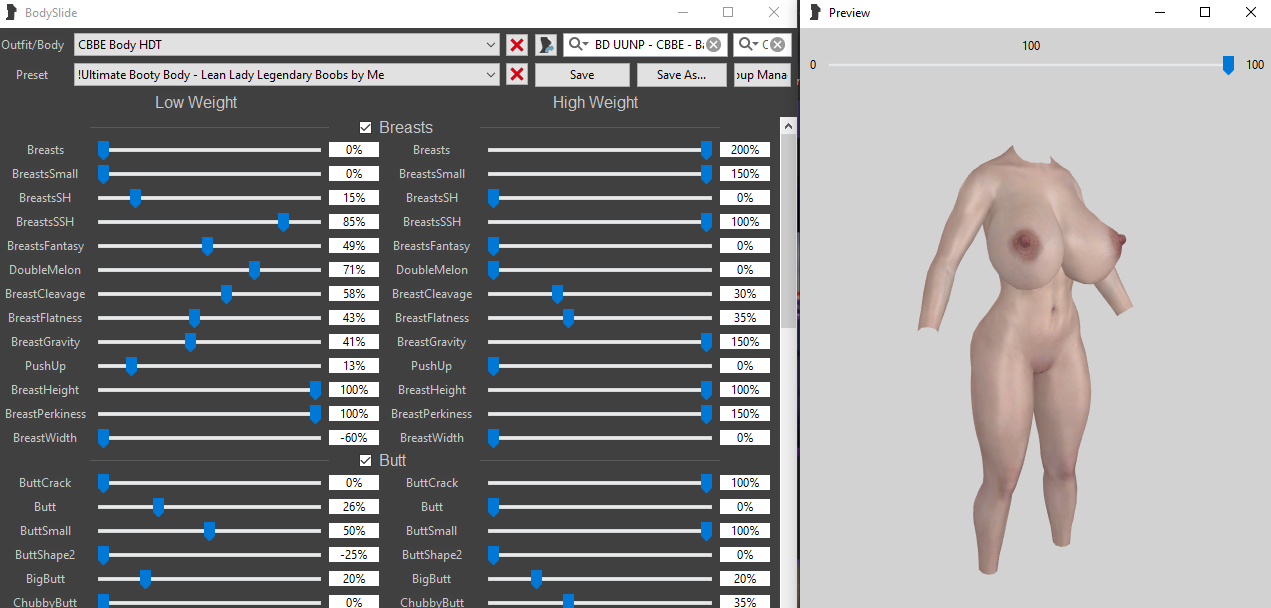Minimize the BodySlide window
This screenshot has width=1271, height=608.
tap(682, 12)
